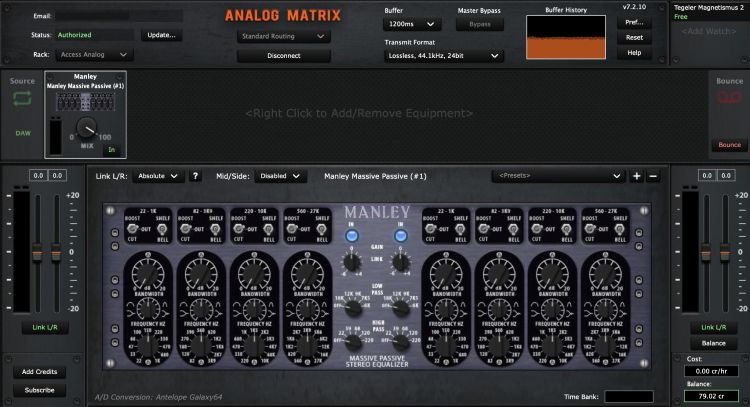Click the left input level fader handle
This screenshot has height=407, width=750.
(37, 253)
